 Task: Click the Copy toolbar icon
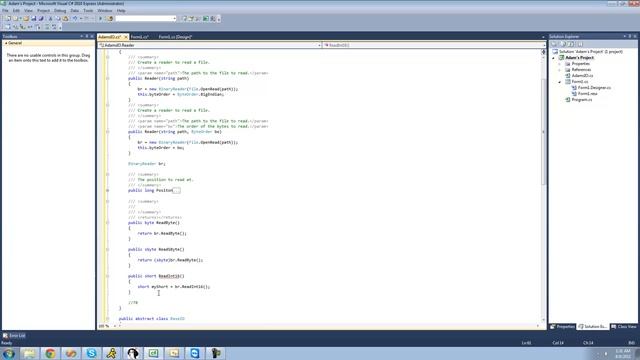pos(58,18)
